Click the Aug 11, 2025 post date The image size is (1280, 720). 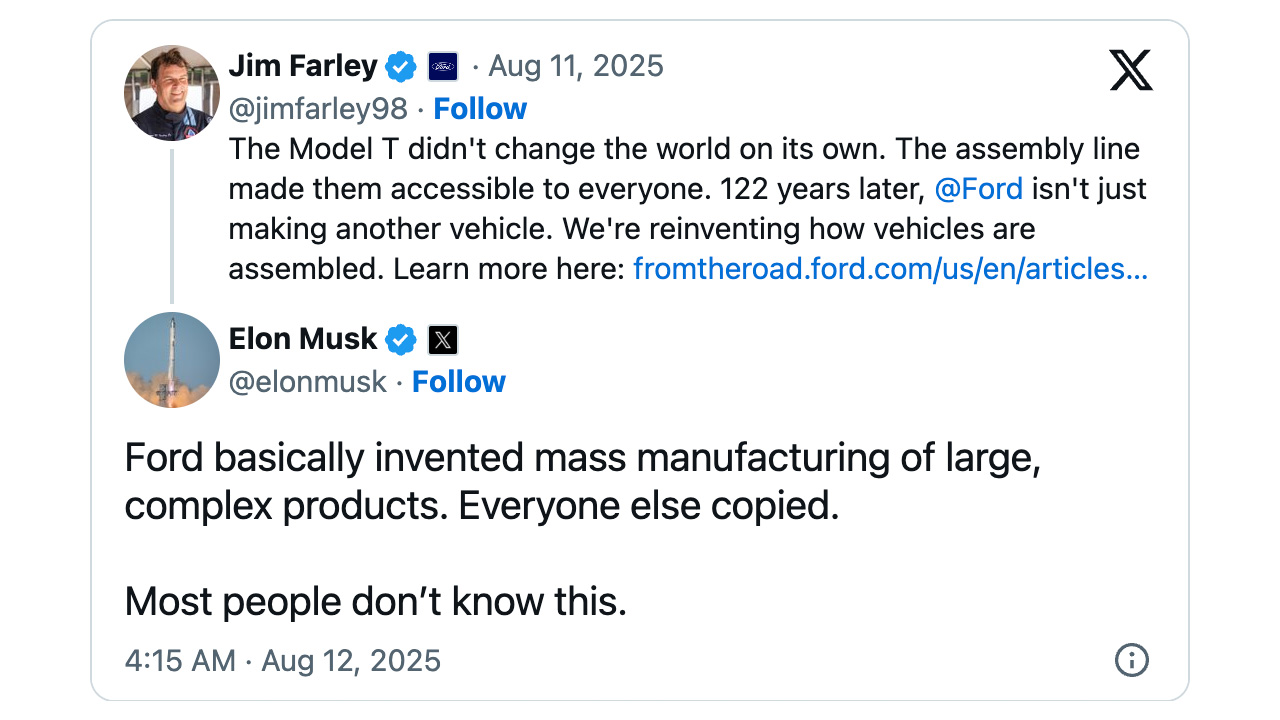tap(576, 67)
